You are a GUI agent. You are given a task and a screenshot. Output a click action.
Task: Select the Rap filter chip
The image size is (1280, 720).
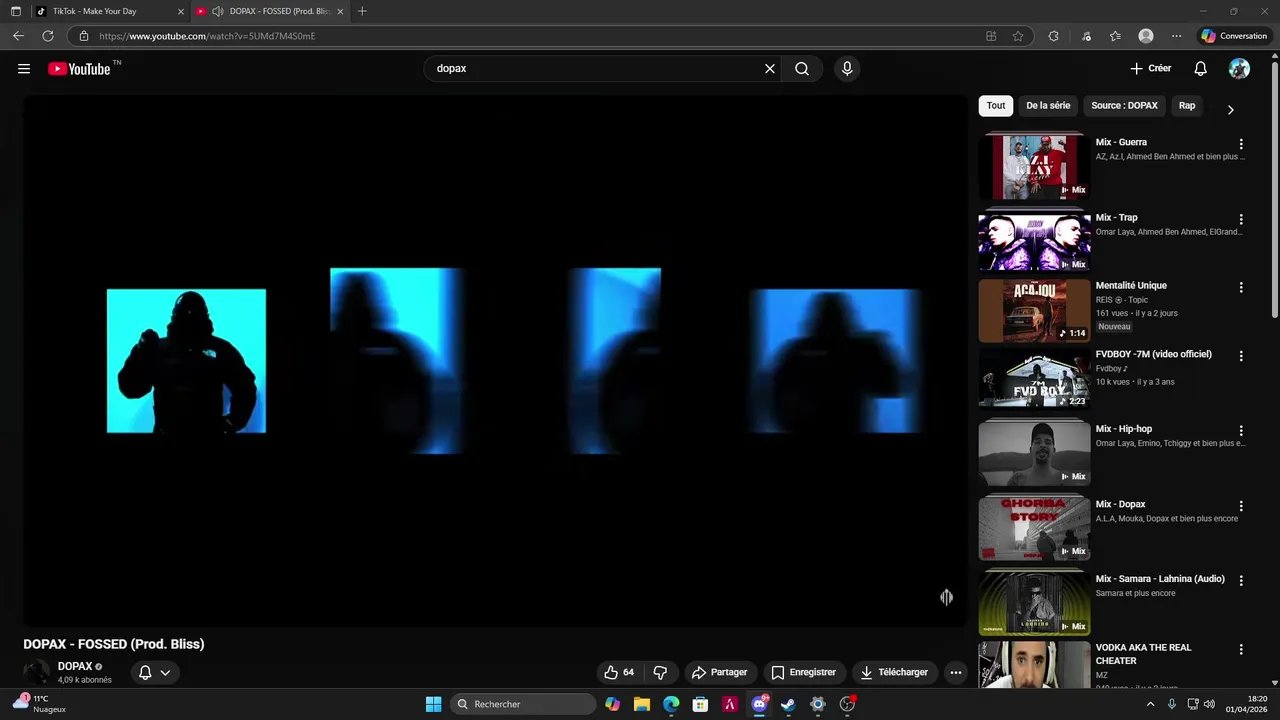1187,105
